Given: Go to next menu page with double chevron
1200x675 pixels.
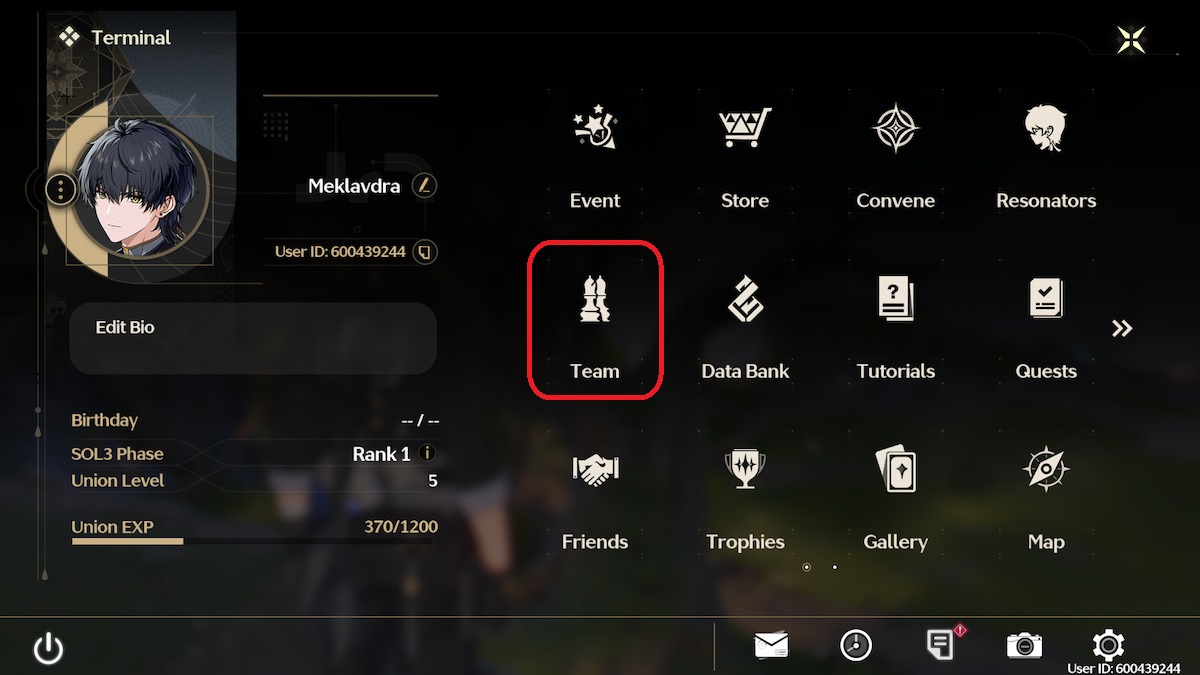Looking at the screenshot, I should coord(1122,328).
